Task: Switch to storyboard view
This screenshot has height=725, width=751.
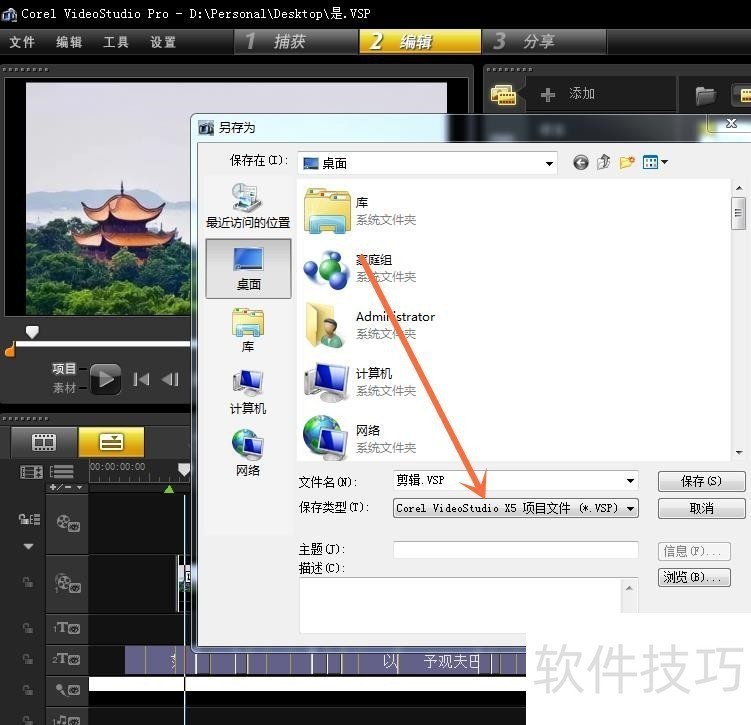Action: 43,441
